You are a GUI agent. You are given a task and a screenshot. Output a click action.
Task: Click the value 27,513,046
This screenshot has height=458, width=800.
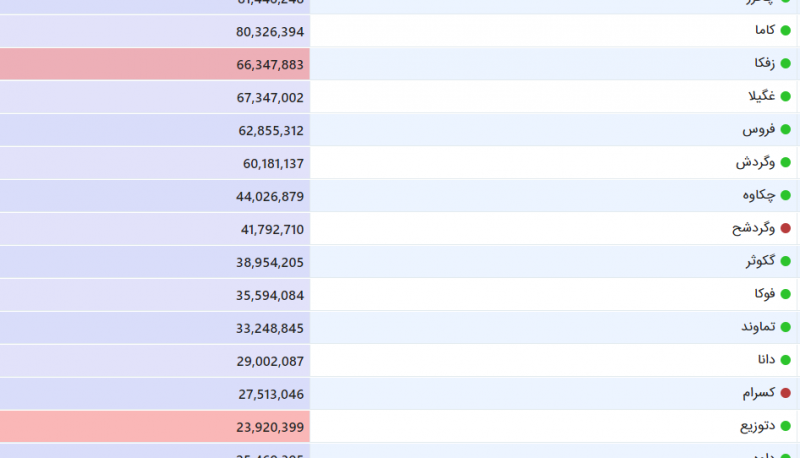pyautogui.click(x=271, y=394)
